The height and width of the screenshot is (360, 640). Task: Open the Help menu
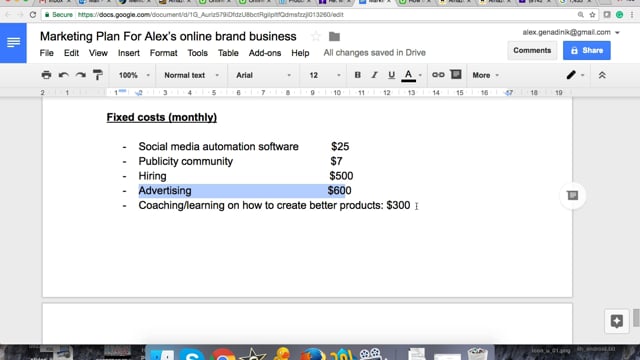tap(300, 53)
